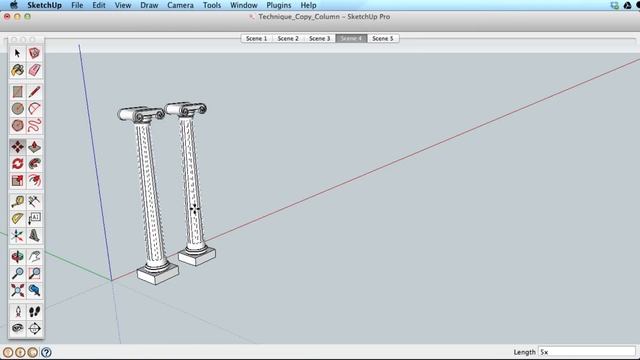
Task: Select the Position Camera tool
Action: (17, 312)
